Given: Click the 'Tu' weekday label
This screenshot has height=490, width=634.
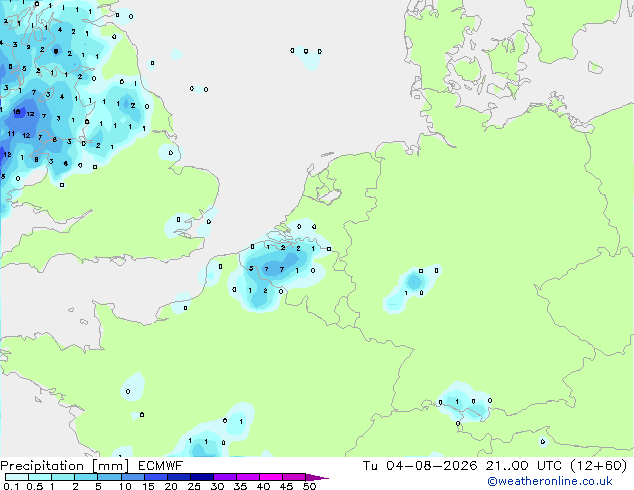Looking at the screenshot, I should coord(370,466).
